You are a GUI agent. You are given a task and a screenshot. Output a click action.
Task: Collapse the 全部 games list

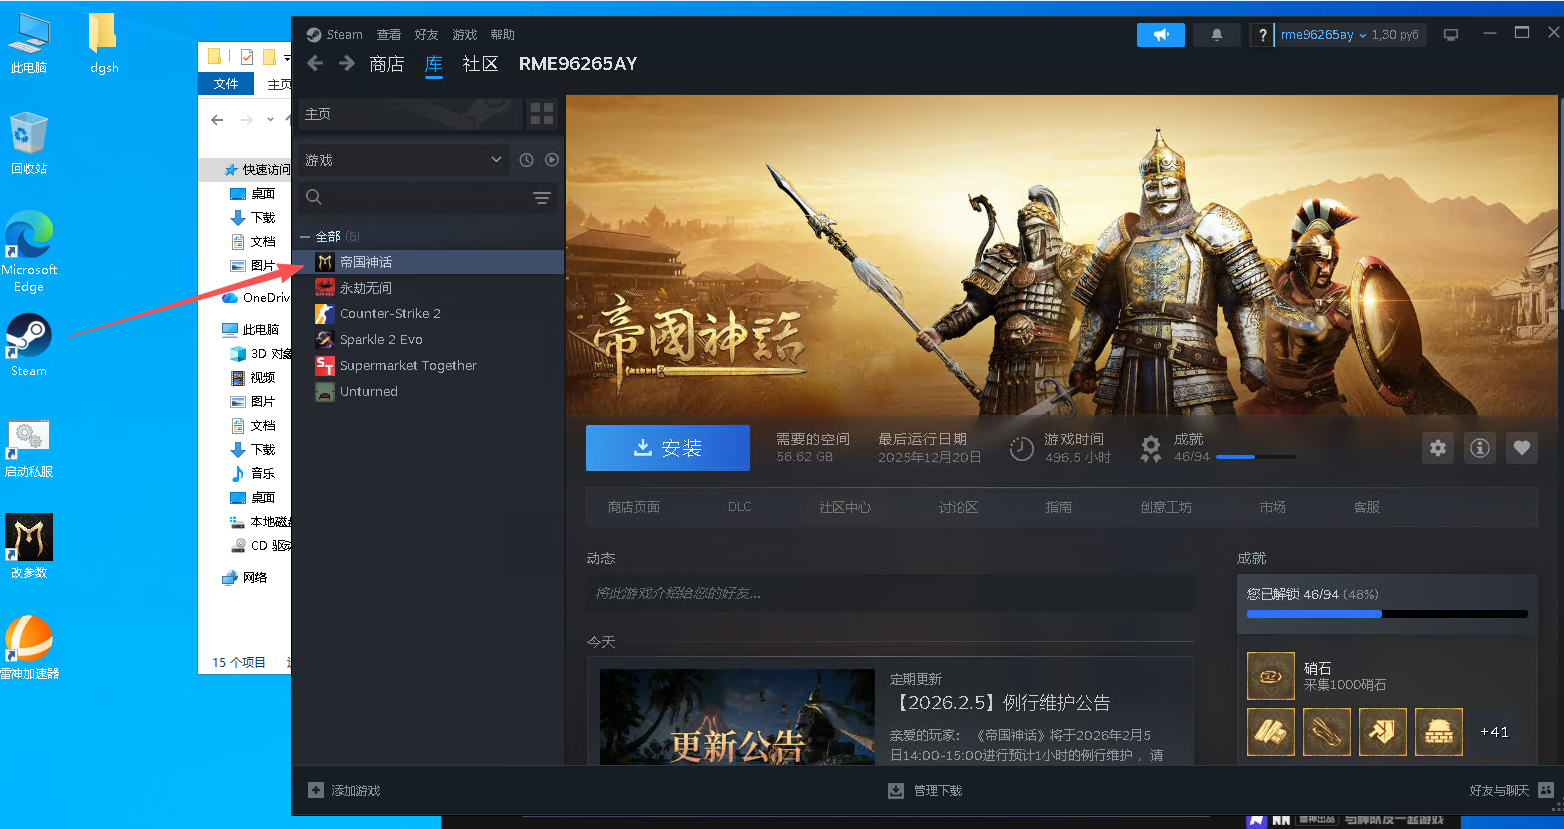pos(305,237)
